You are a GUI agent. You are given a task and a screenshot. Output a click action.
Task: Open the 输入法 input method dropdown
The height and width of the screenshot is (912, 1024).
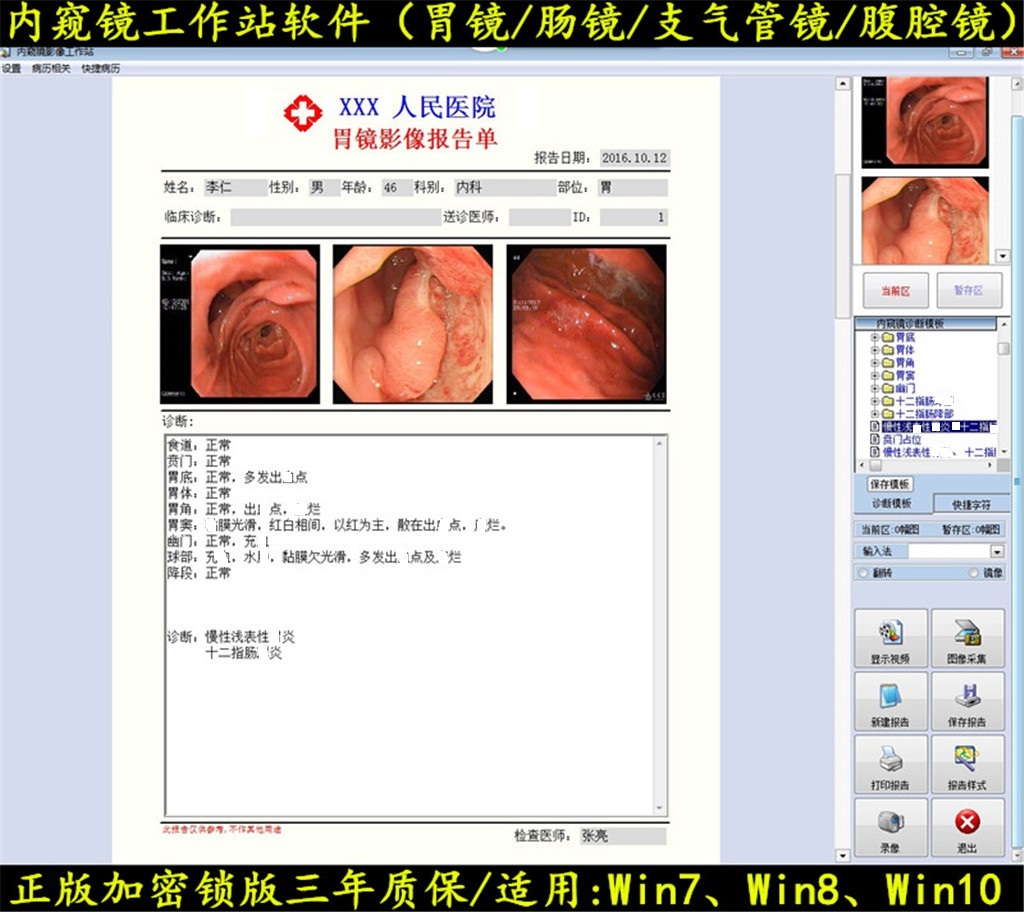[x=997, y=551]
